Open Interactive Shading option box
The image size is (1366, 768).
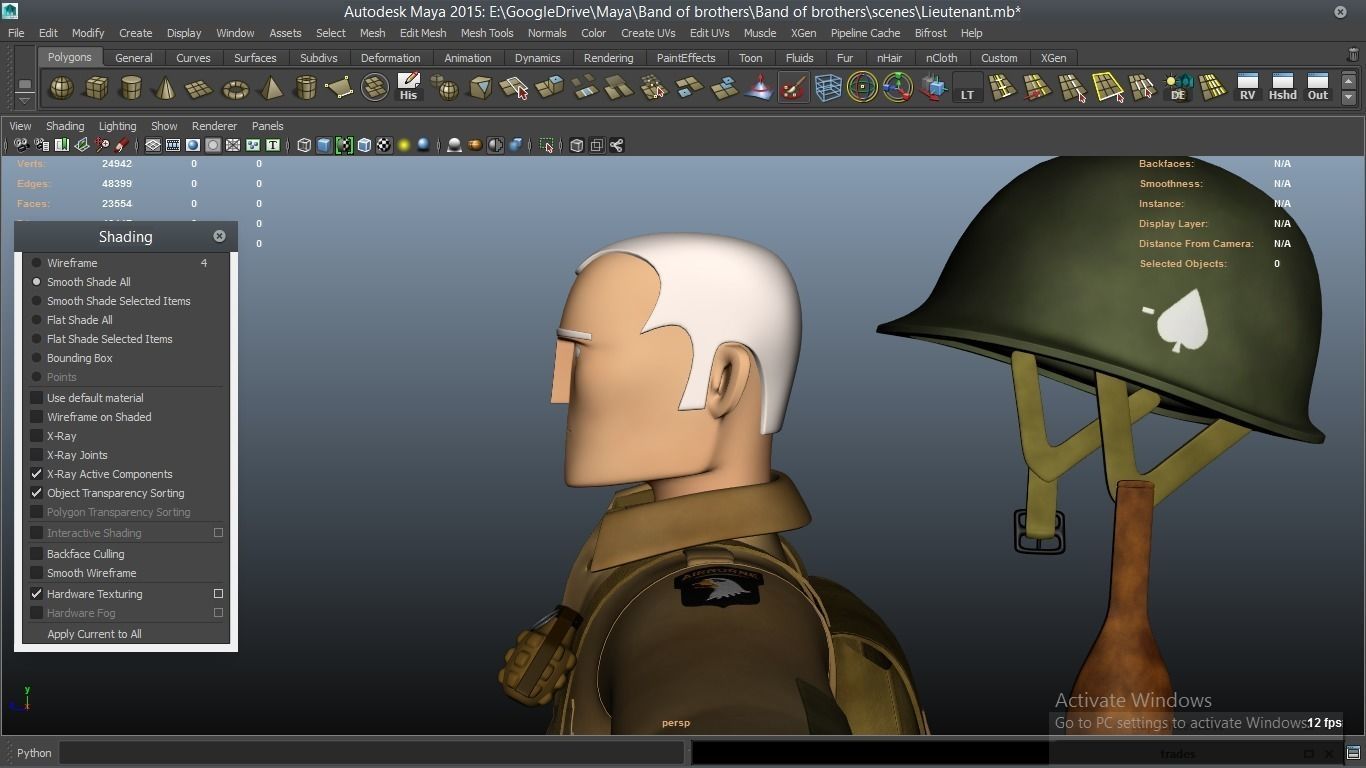tap(218, 533)
